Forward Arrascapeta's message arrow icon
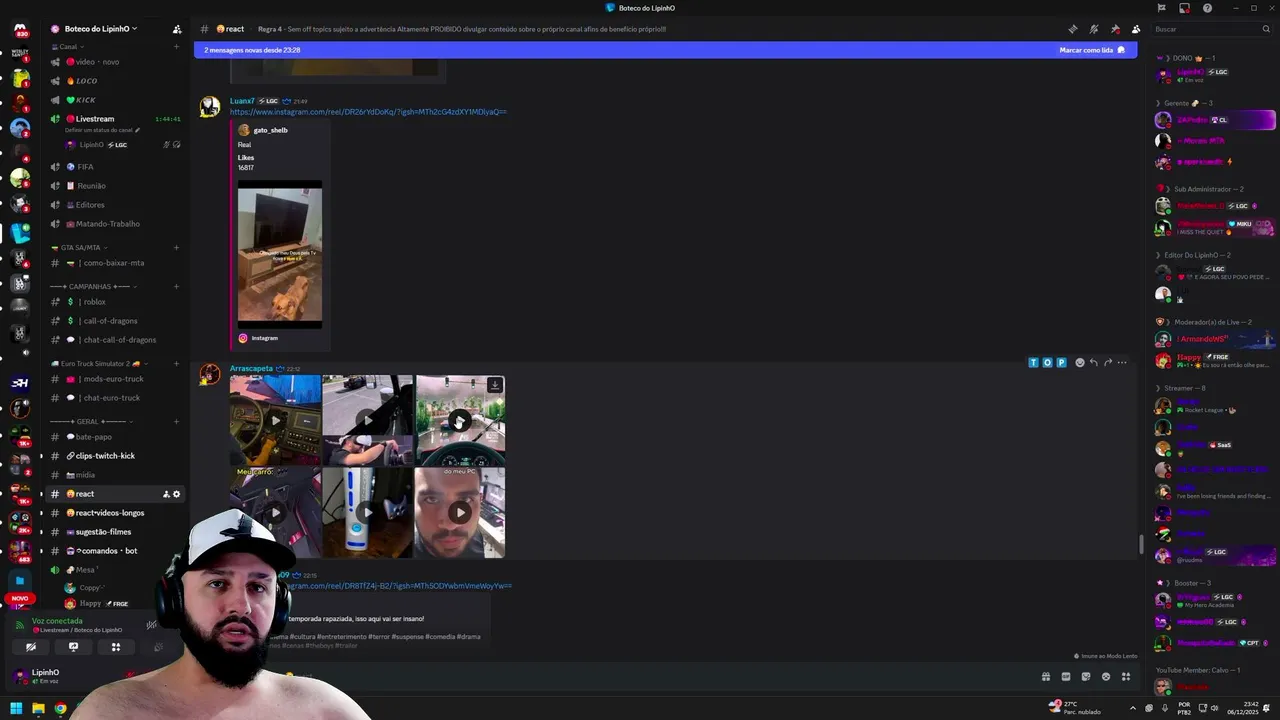The image size is (1280, 720). click(x=1107, y=363)
